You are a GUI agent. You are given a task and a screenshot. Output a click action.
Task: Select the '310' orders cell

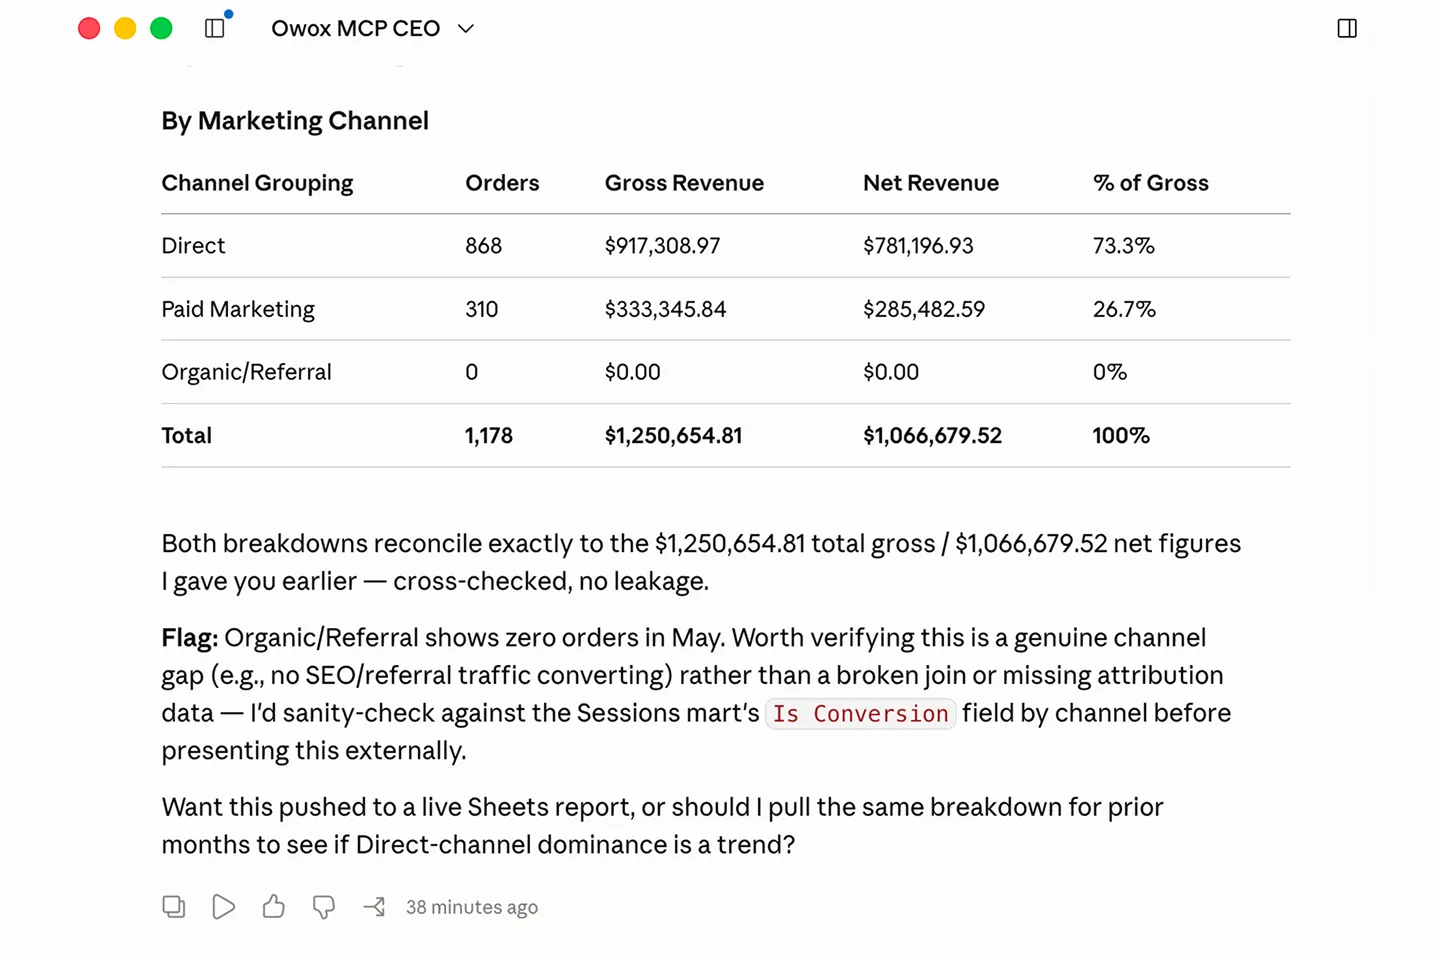481,310
